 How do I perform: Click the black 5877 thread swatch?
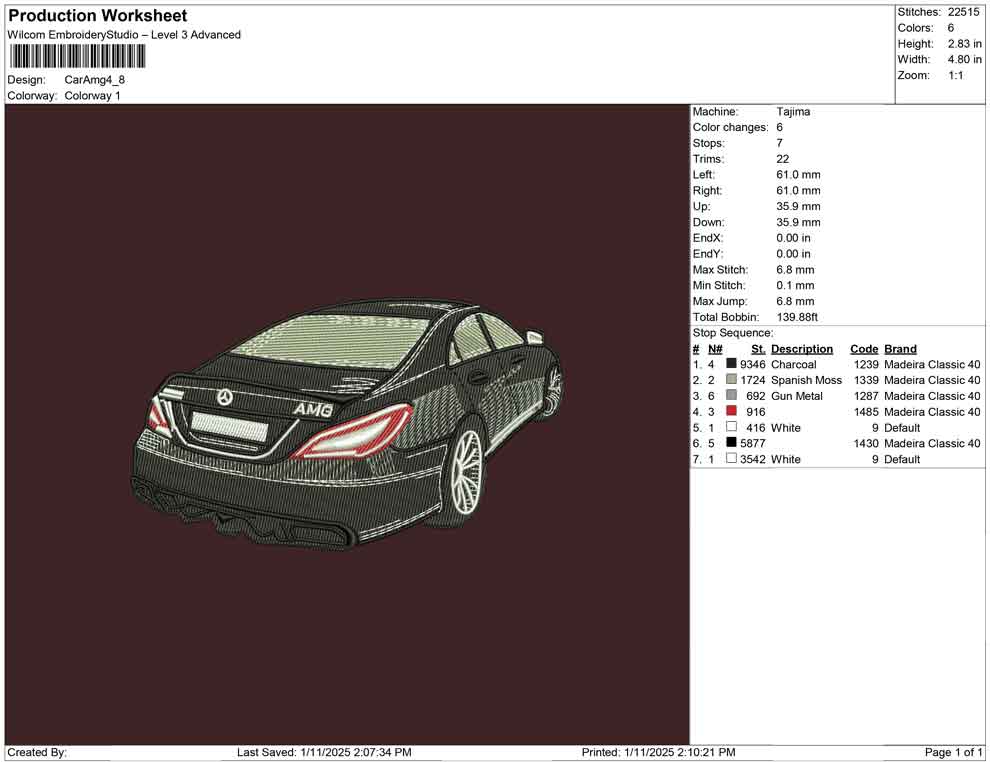pos(731,443)
